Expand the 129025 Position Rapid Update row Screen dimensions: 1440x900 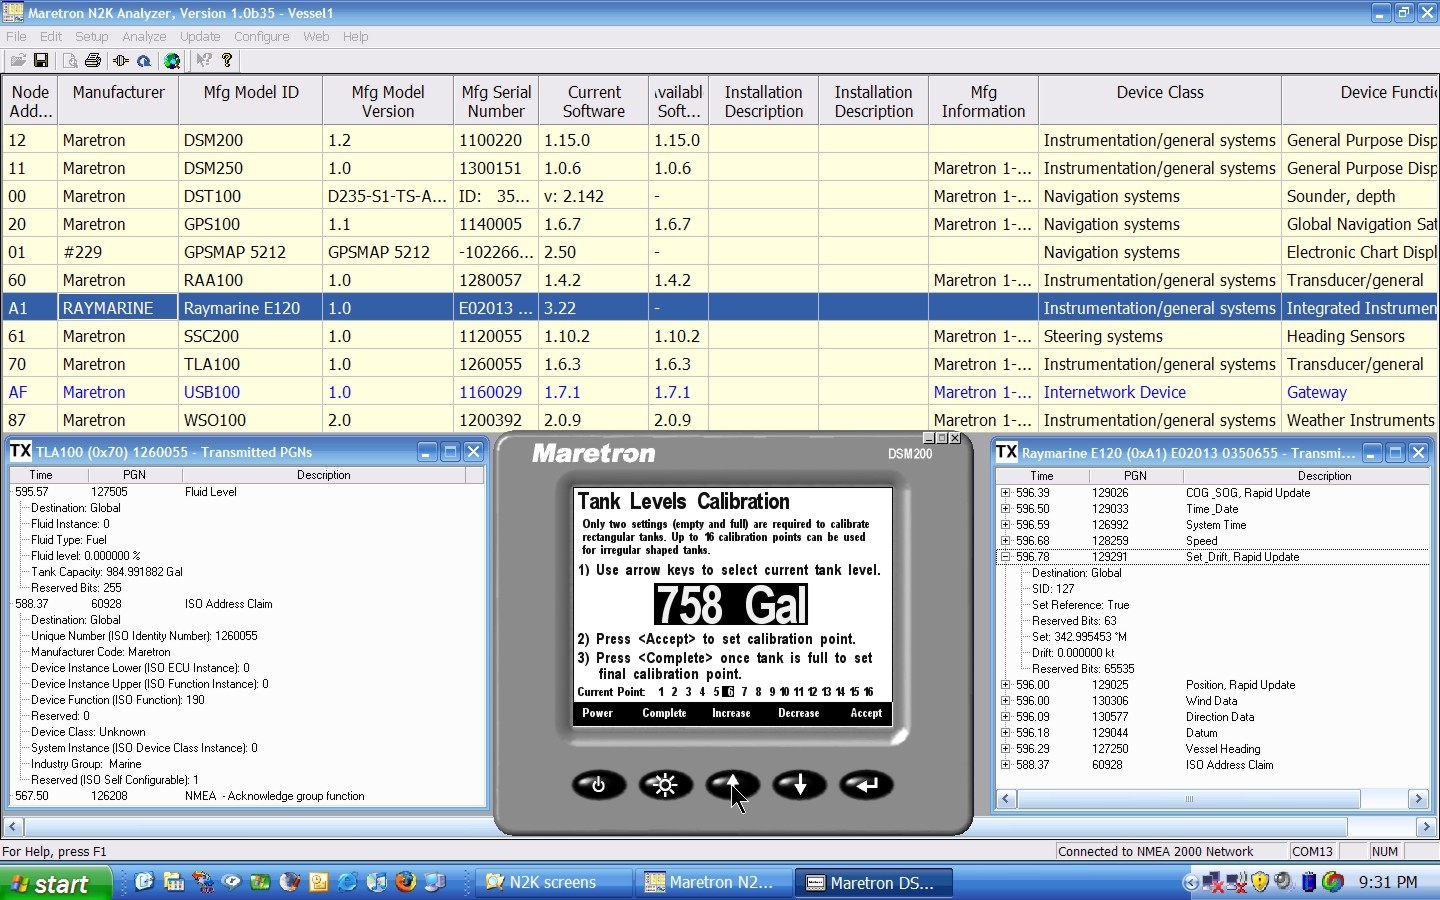coord(1005,685)
